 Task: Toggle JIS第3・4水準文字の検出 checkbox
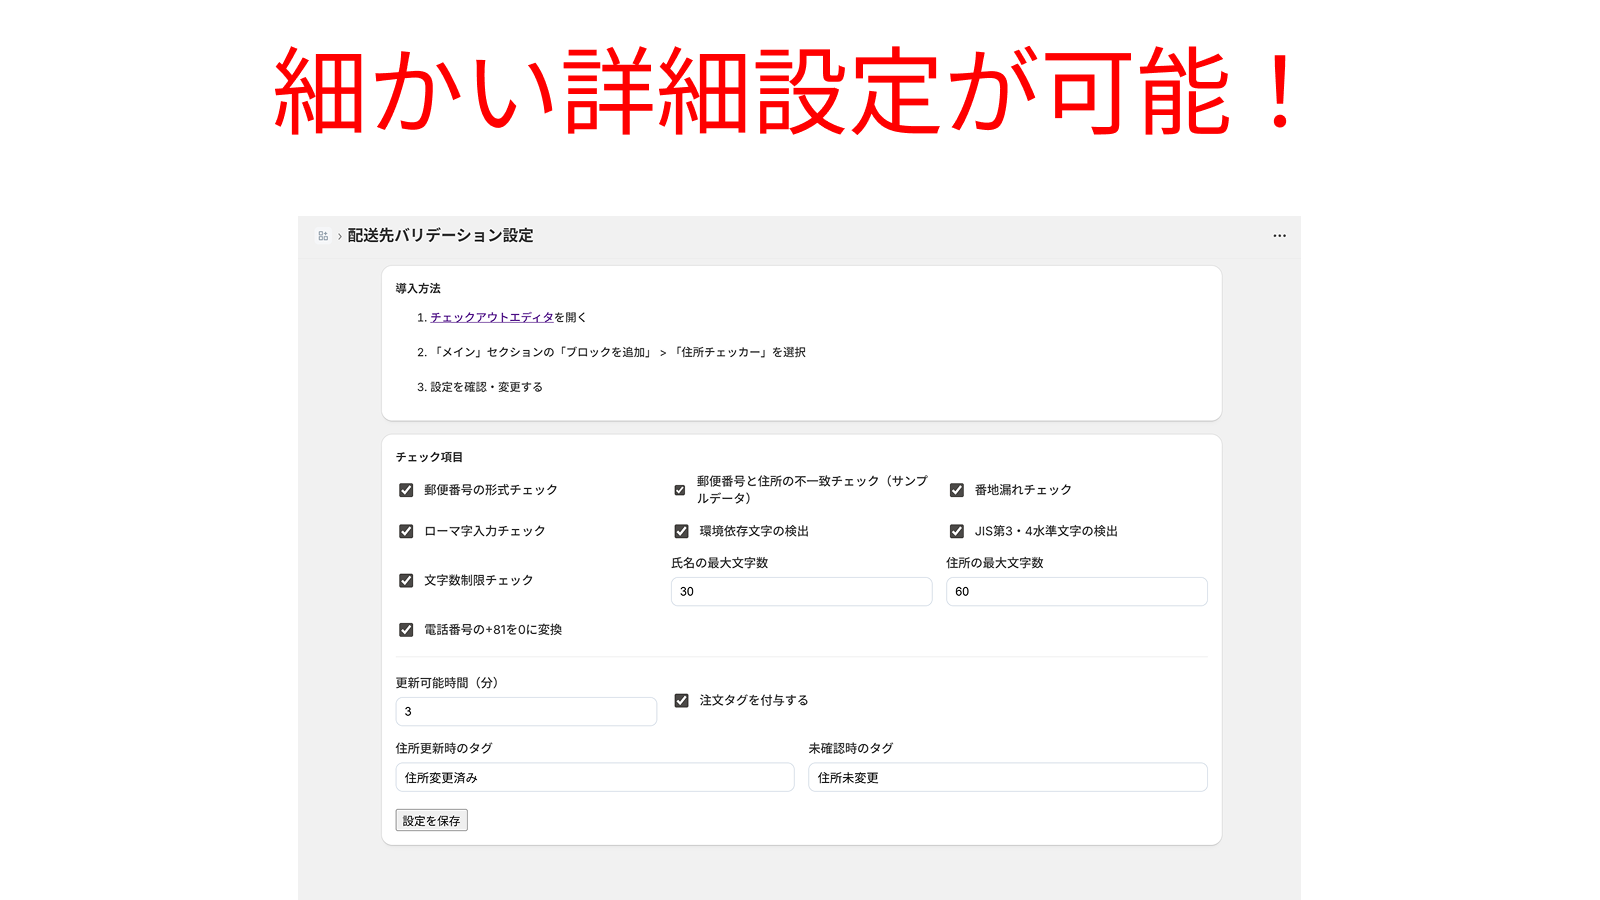[957, 531]
